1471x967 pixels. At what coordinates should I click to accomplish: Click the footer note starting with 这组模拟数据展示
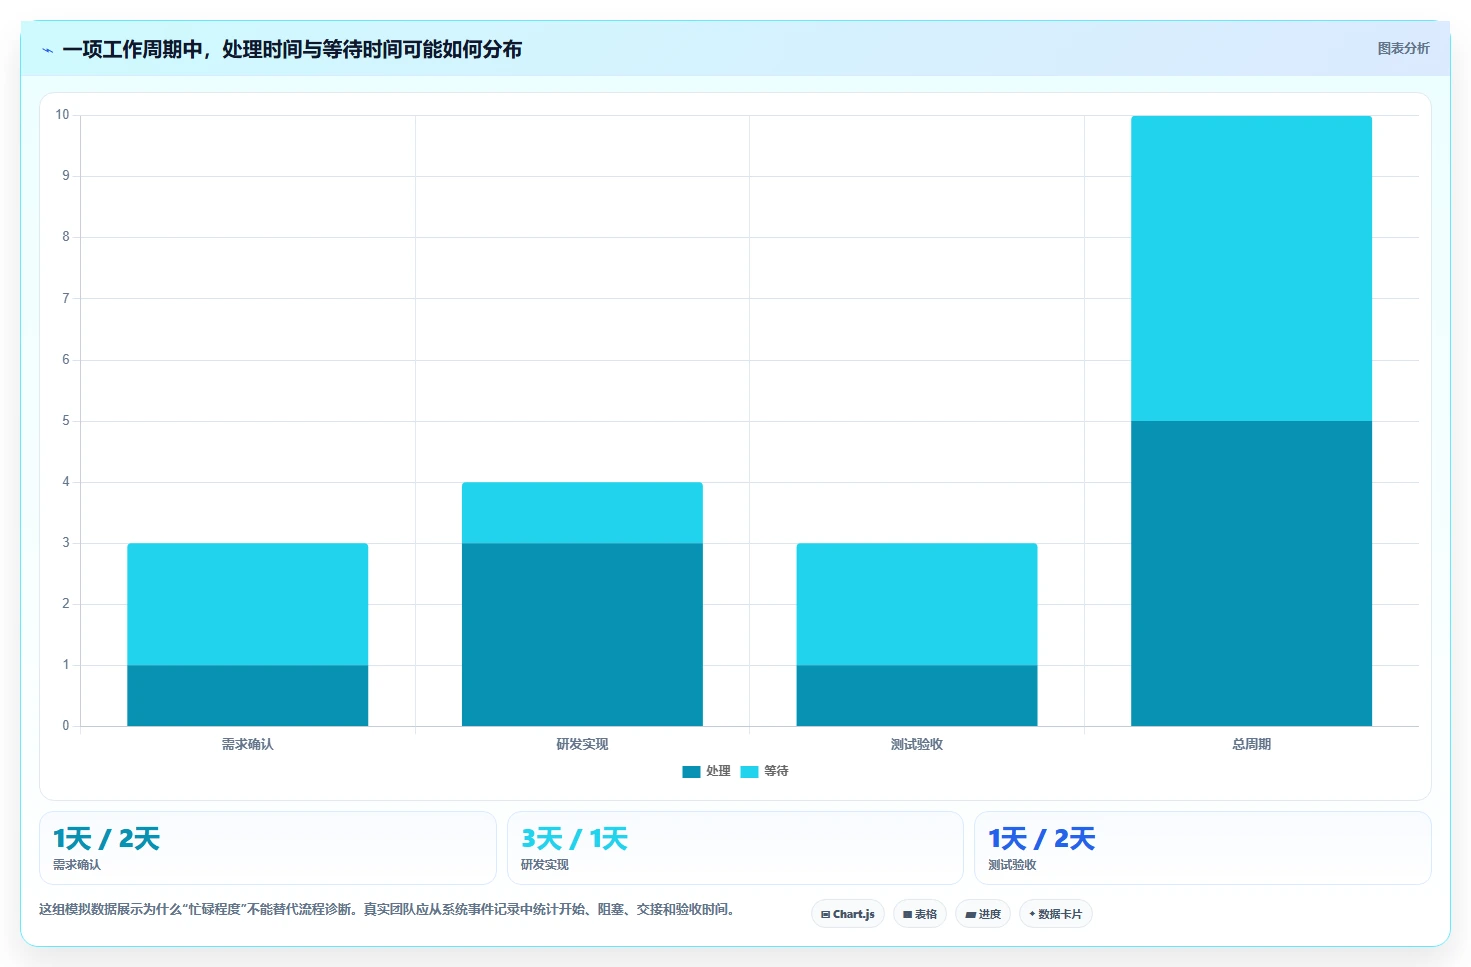click(388, 909)
